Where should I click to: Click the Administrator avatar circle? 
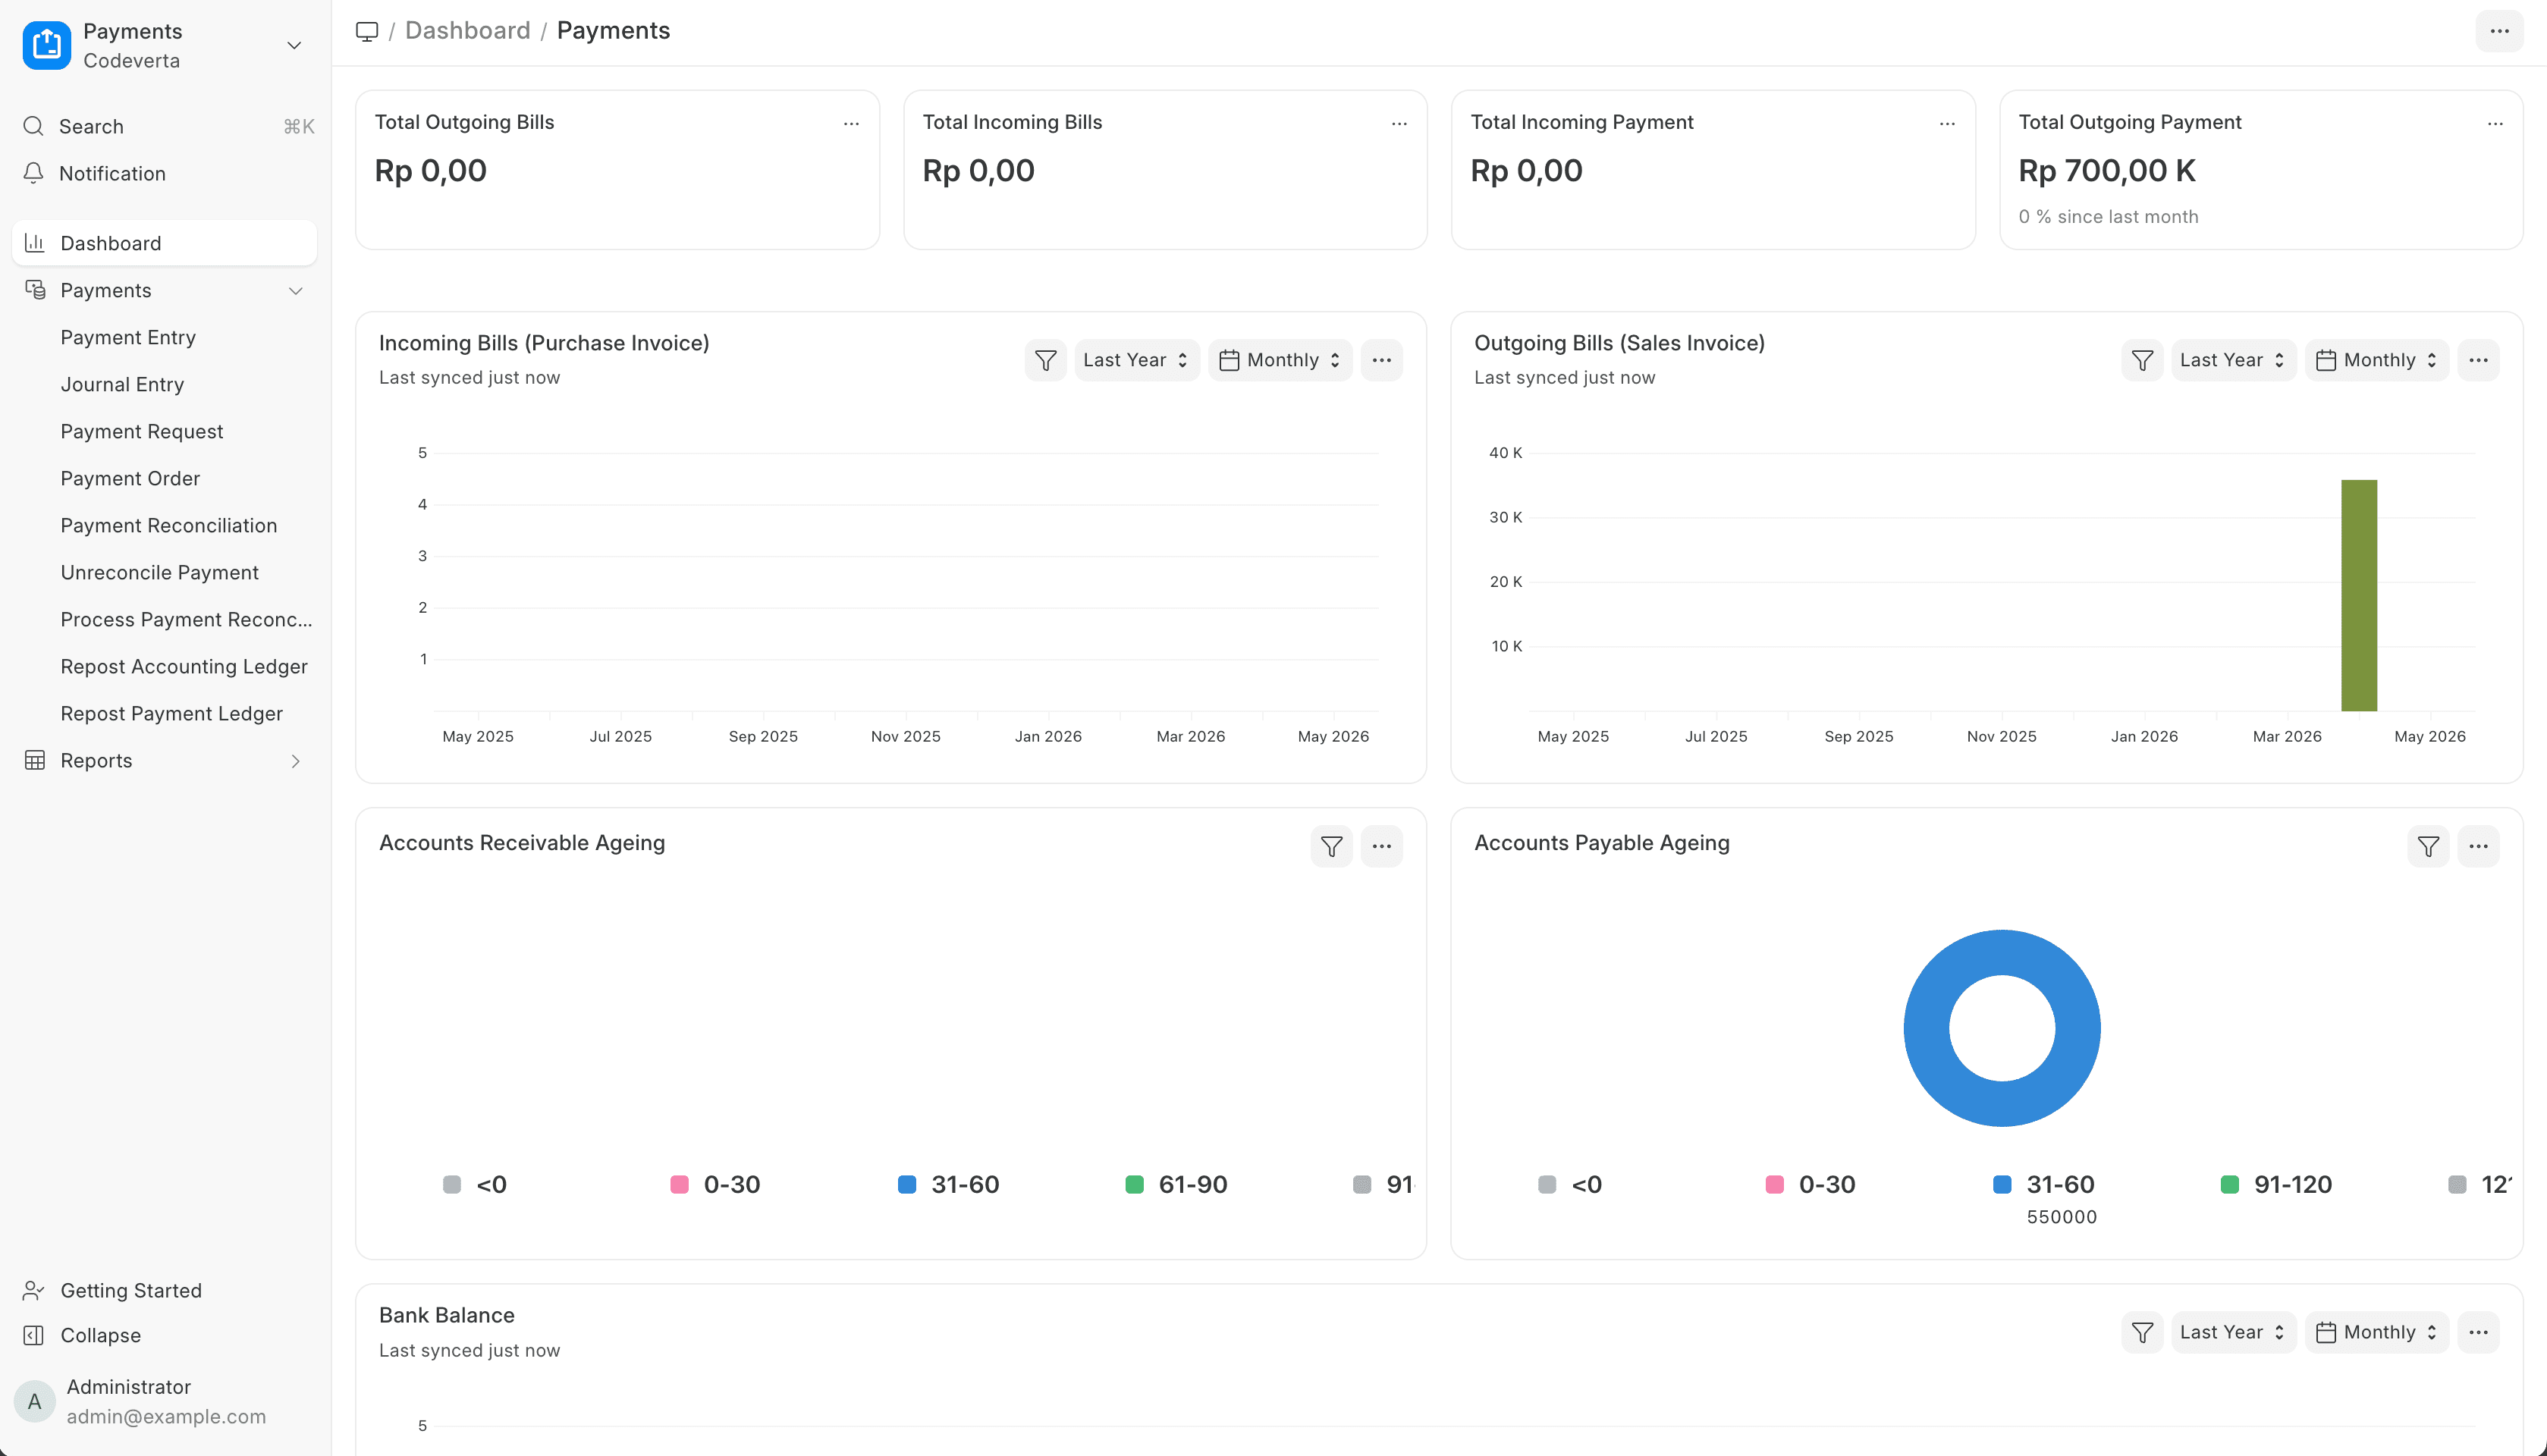click(x=35, y=1401)
